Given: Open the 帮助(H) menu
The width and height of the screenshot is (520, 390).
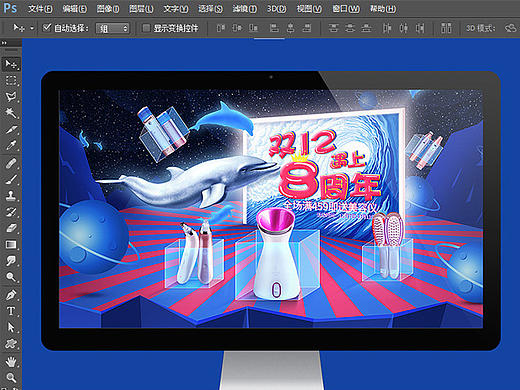Looking at the screenshot, I should pyautogui.click(x=383, y=9).
